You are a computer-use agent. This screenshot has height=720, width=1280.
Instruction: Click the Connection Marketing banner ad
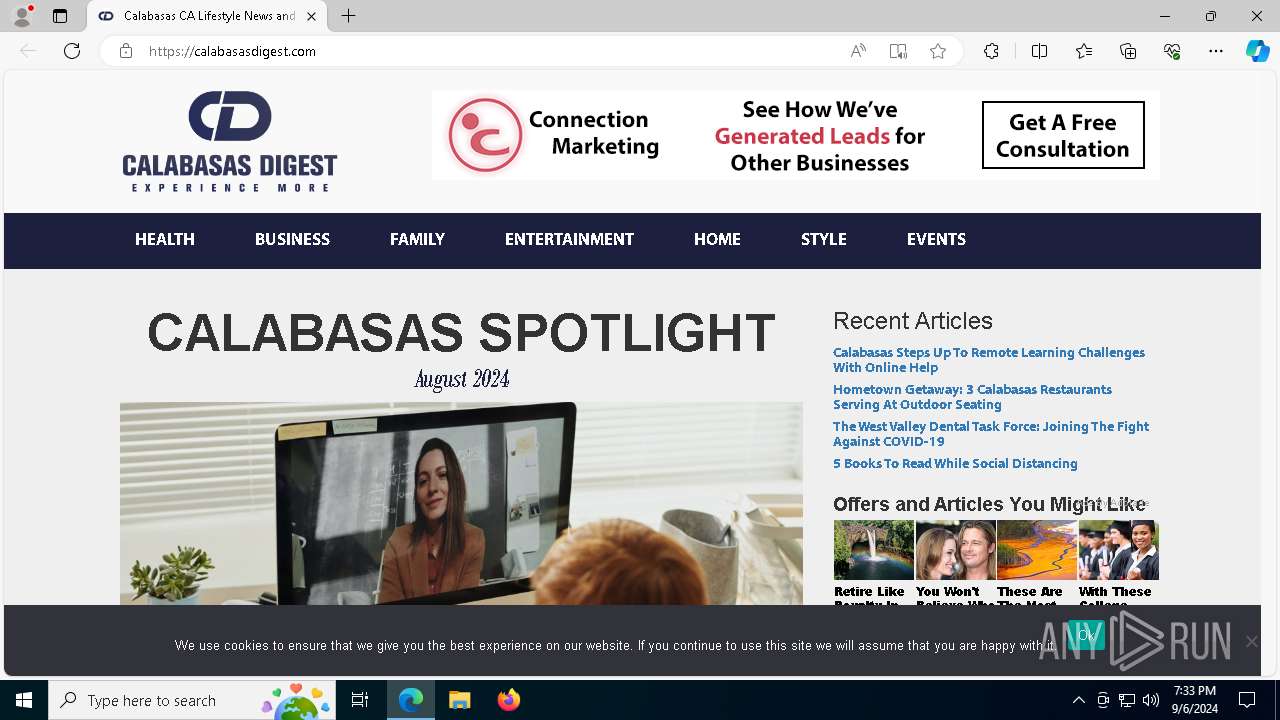[x=795, y=135]
